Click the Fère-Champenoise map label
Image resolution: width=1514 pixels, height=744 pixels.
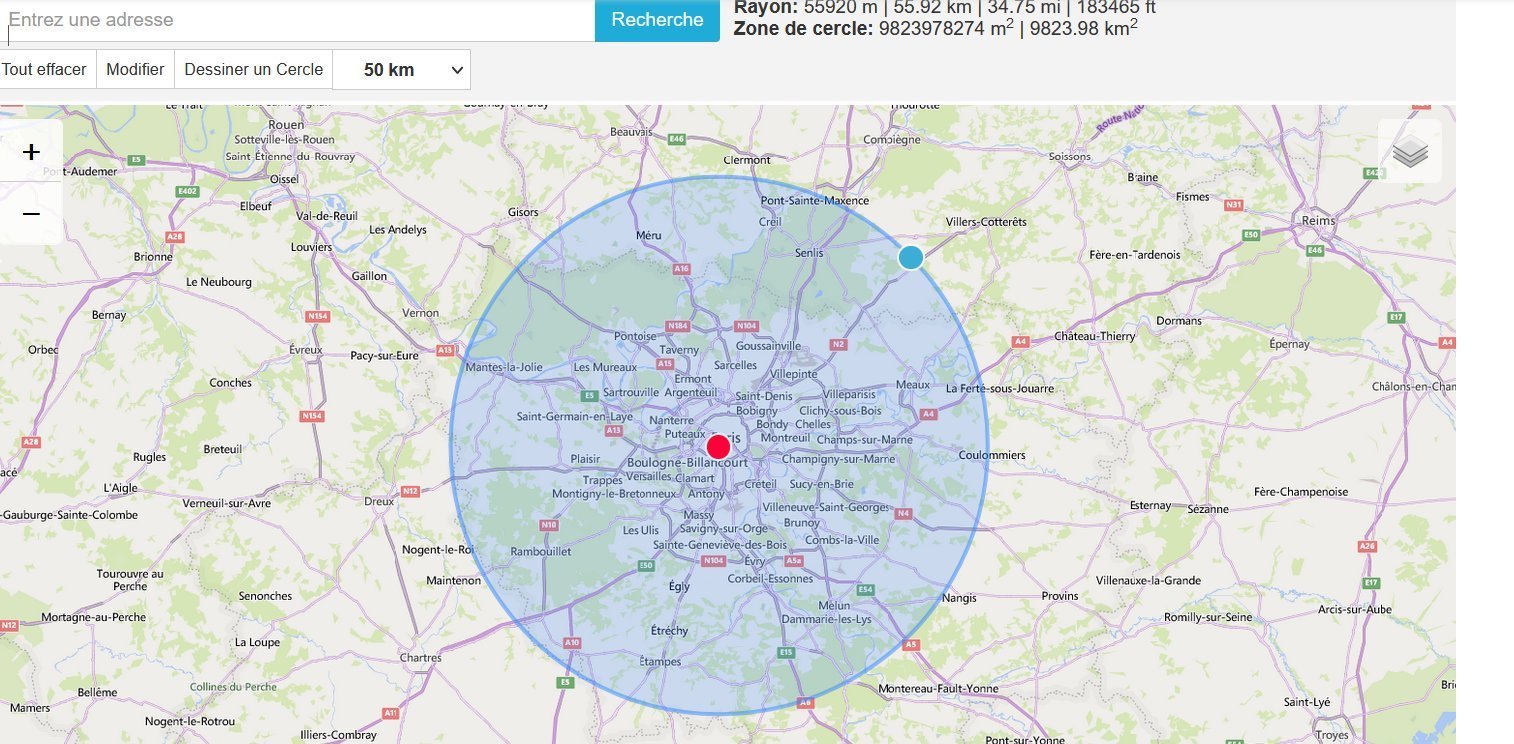(1301, 492)
